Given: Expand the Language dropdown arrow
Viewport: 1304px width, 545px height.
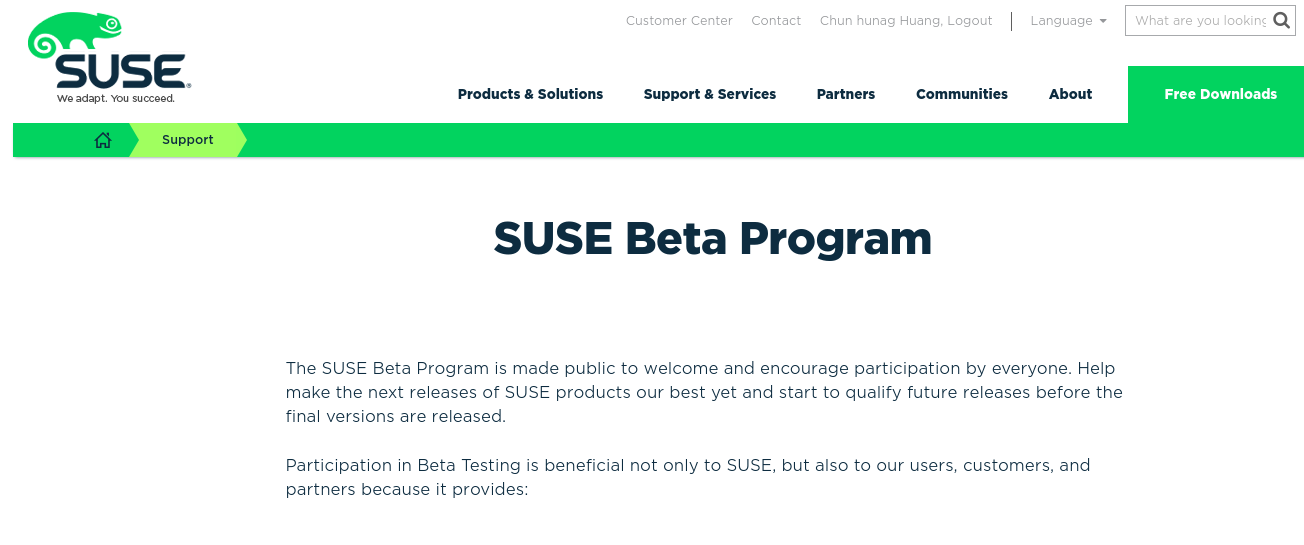Looking at the screenshot, I should coord(1103,21).
